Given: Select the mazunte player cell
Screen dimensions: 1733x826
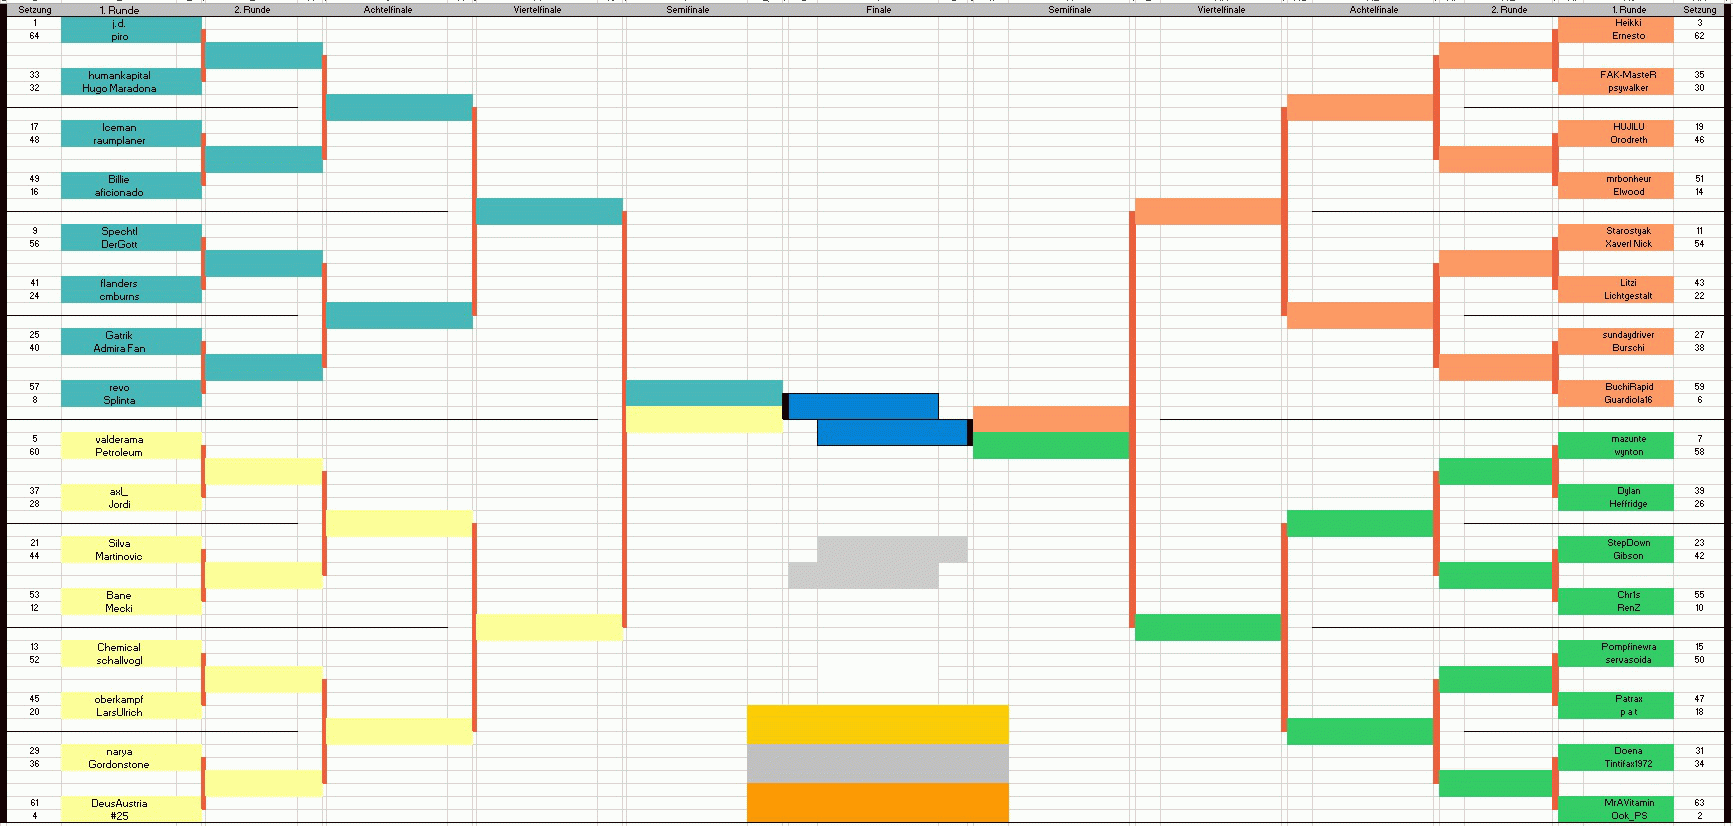Looking at the screenshot, I should (x=1615, y=439).
